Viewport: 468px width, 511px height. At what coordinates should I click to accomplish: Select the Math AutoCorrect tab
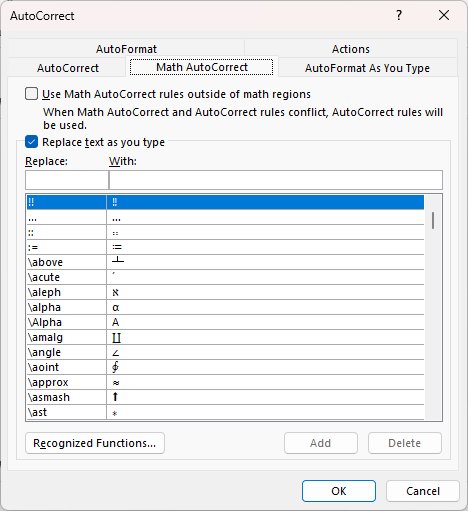click(x=202, y=67)
